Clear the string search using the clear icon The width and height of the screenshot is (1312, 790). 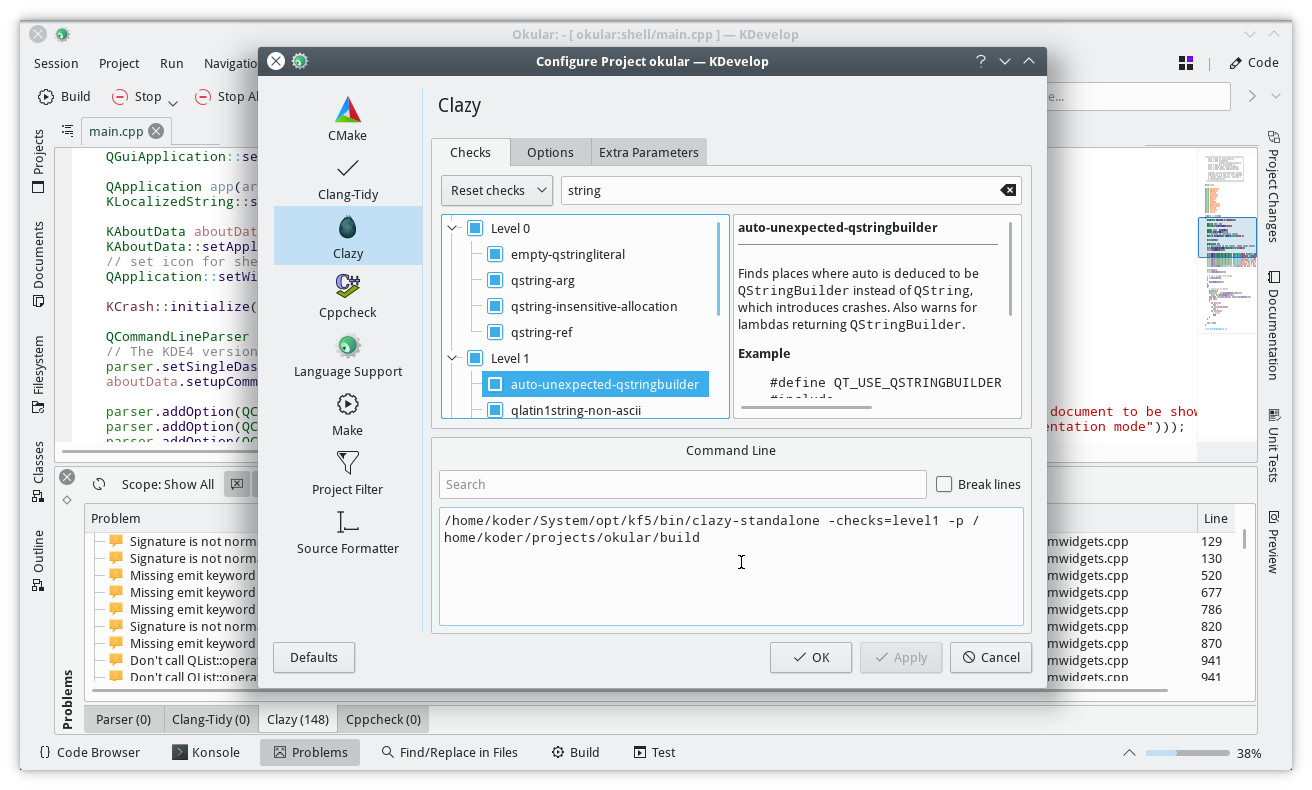(1007, 190)
